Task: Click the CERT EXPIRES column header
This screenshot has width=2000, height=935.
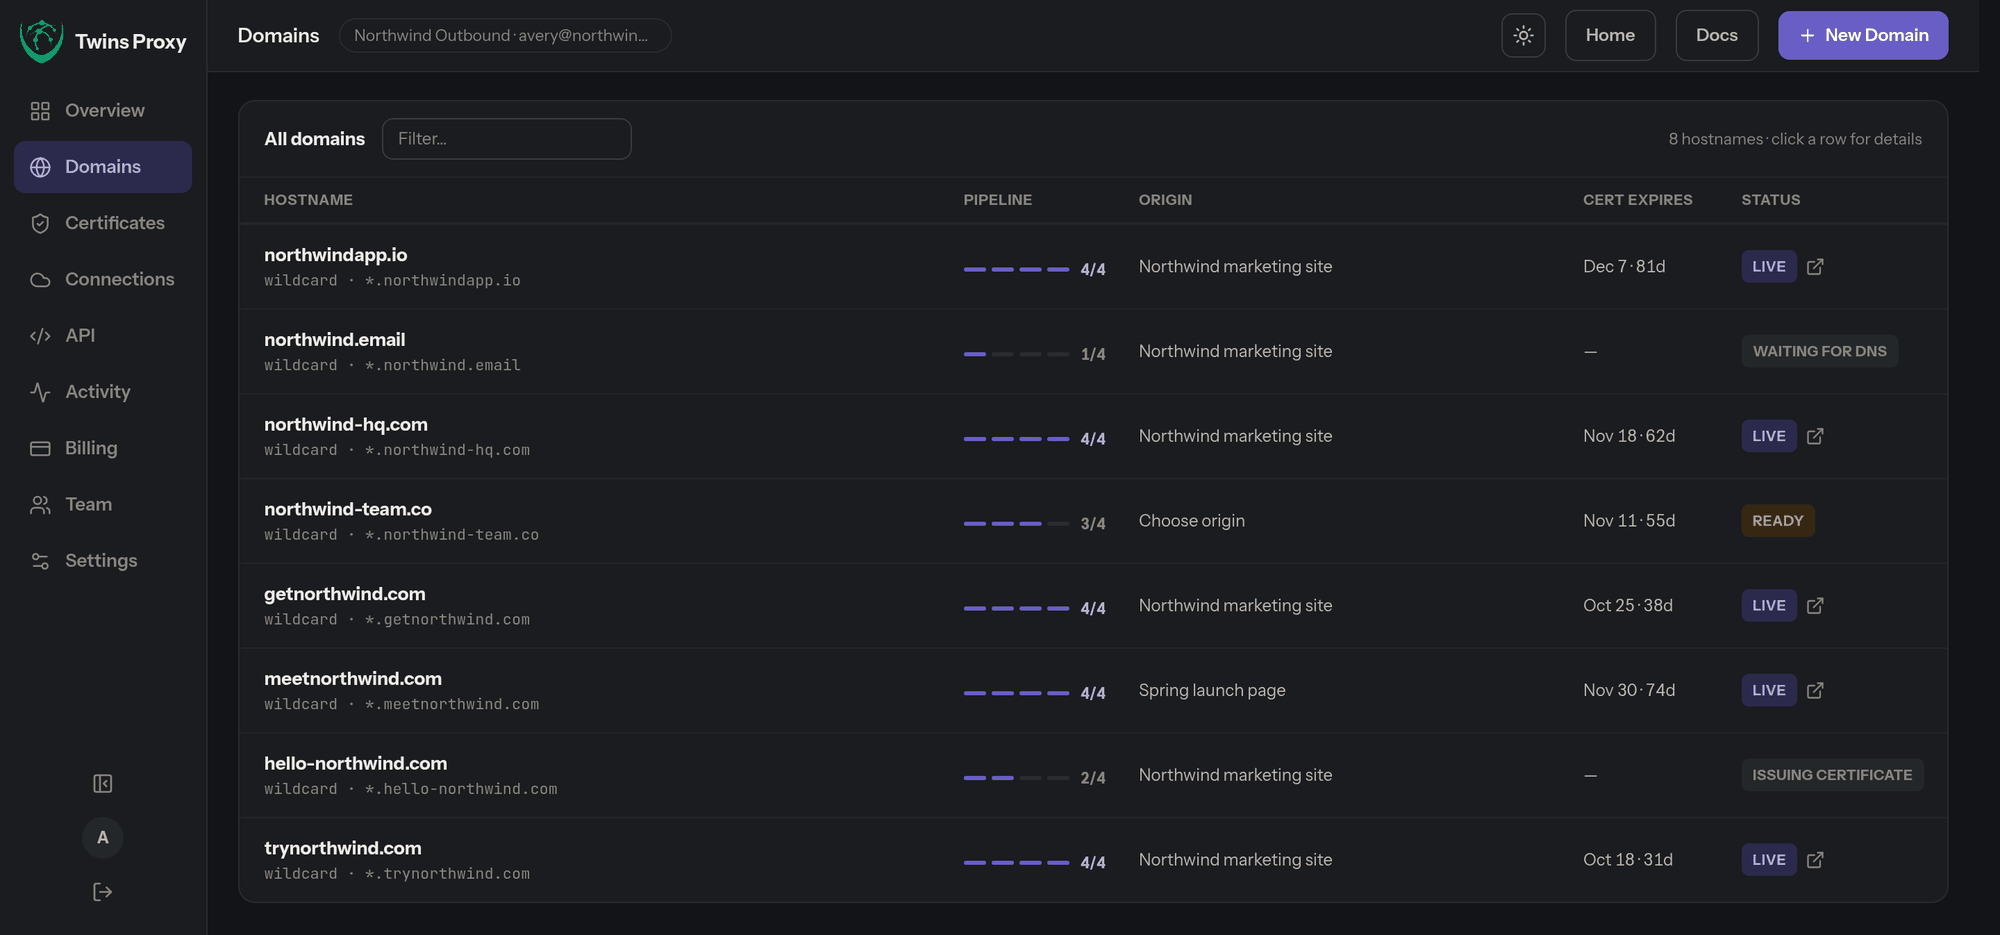Action: pyautogui.click(x=1637, y=200)
